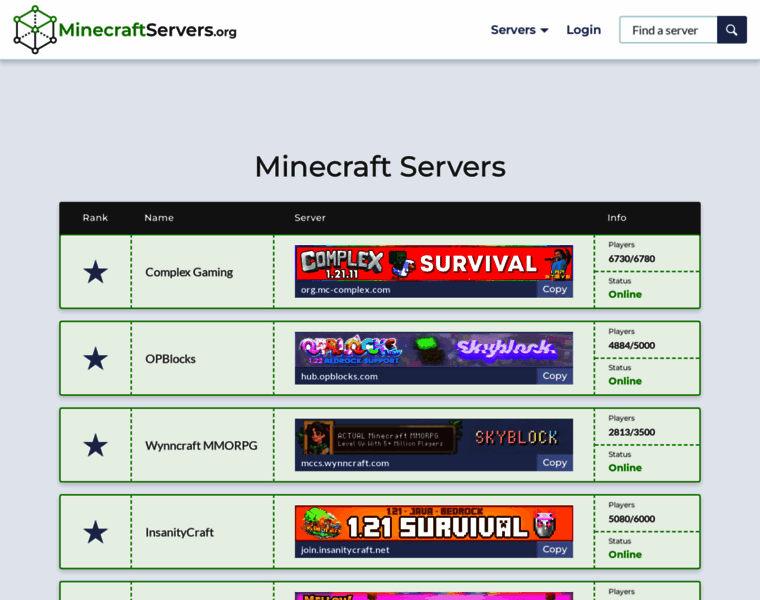Copy the join.insanitycraft.net address

554,549
